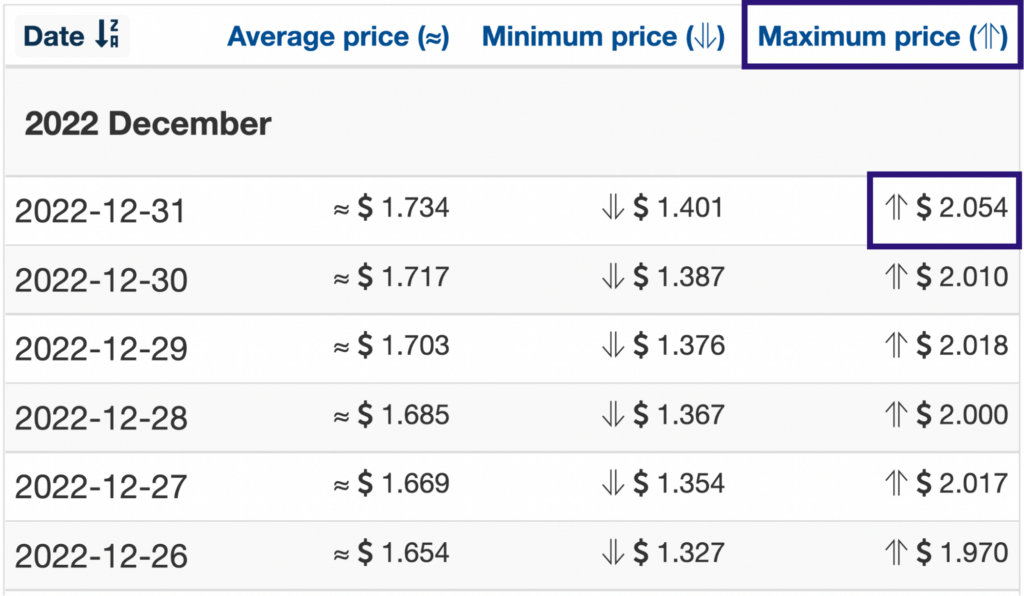Sort by Maximum price column header
This screenshot has height=596, width=1024.
pos(882,37)
